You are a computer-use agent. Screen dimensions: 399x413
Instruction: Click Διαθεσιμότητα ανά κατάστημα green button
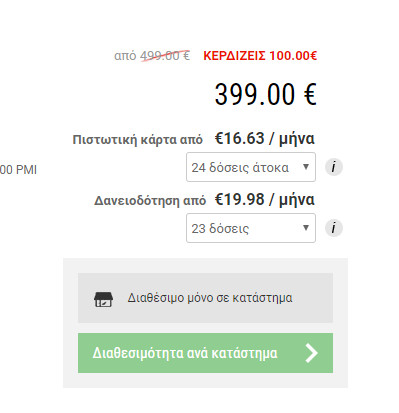click(205, 353)
